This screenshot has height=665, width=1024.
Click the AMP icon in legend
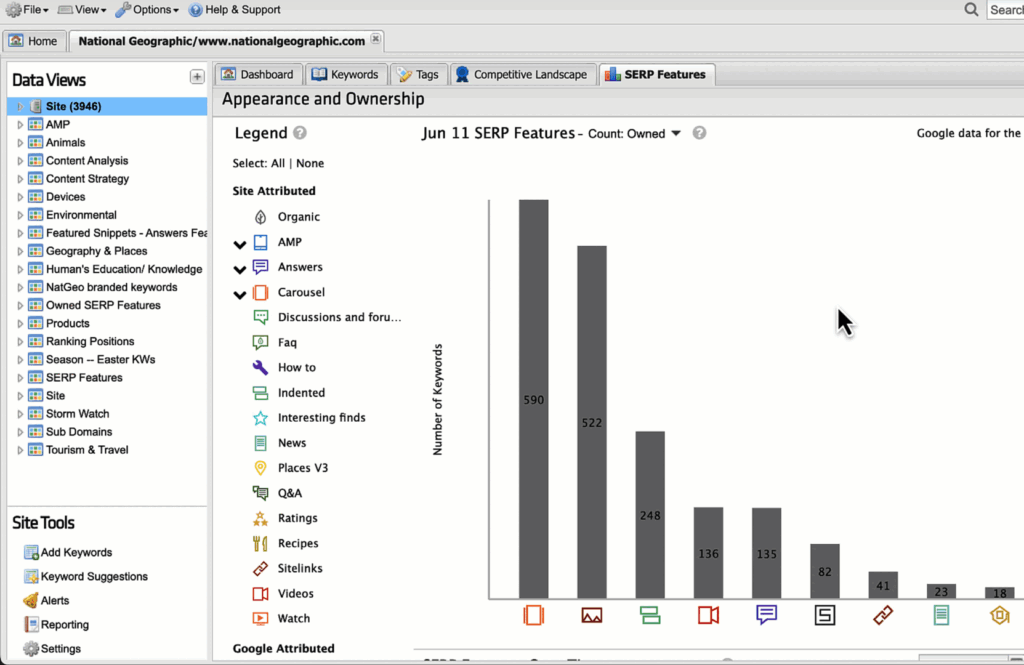pyautogui.click(x=260, y=242)
